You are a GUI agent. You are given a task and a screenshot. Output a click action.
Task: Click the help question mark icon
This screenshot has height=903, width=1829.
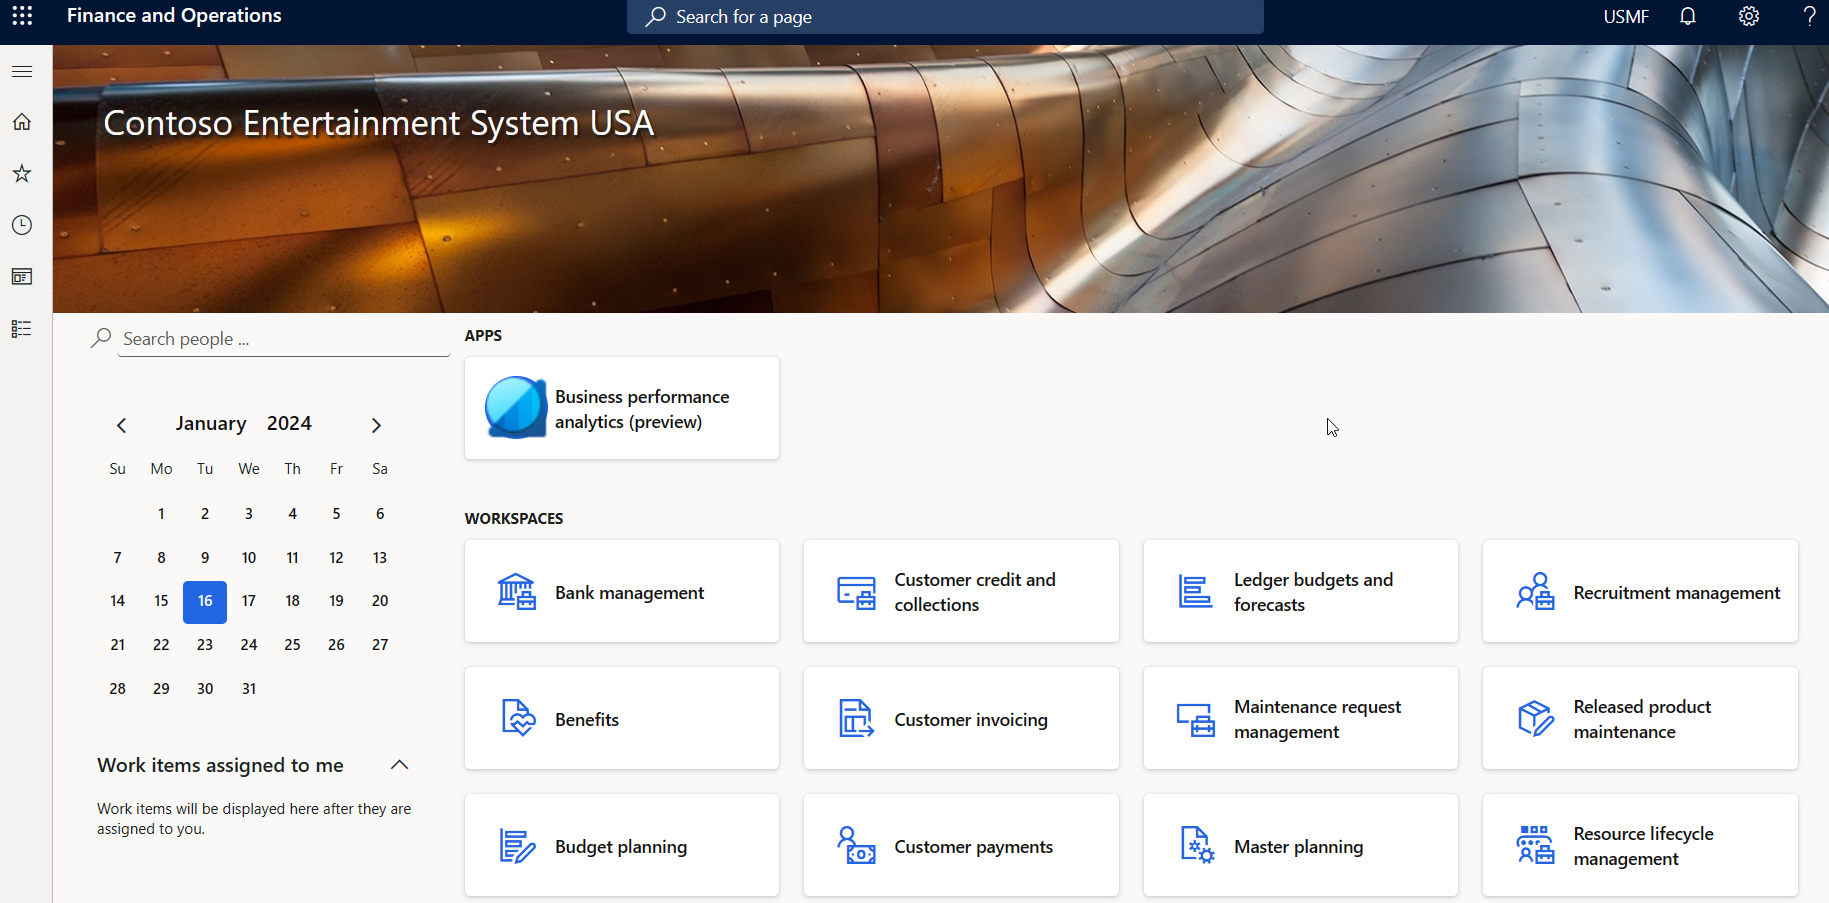pyautogui.click(x=1809, y=16)
